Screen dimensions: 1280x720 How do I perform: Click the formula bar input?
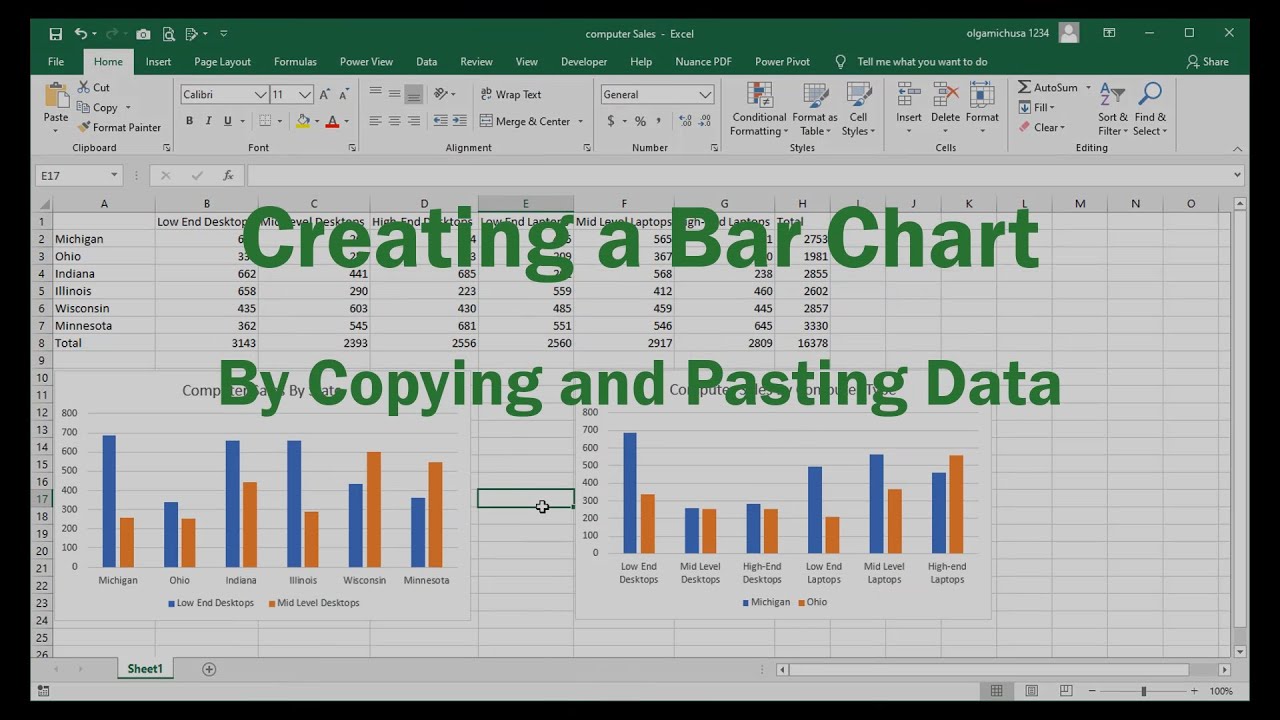pyautogui.click(x=738, y=175)
